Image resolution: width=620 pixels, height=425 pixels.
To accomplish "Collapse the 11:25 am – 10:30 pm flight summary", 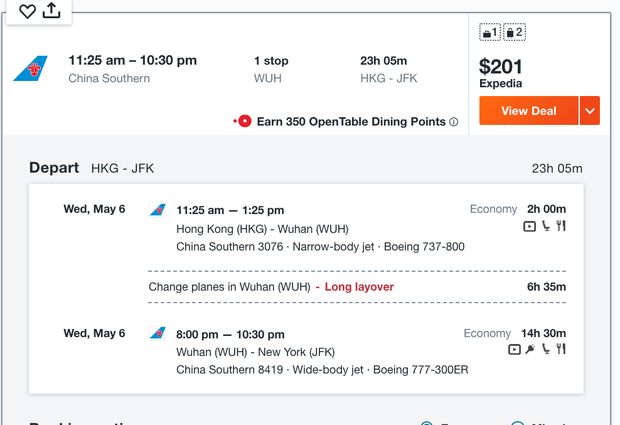I will click(240, 69).
